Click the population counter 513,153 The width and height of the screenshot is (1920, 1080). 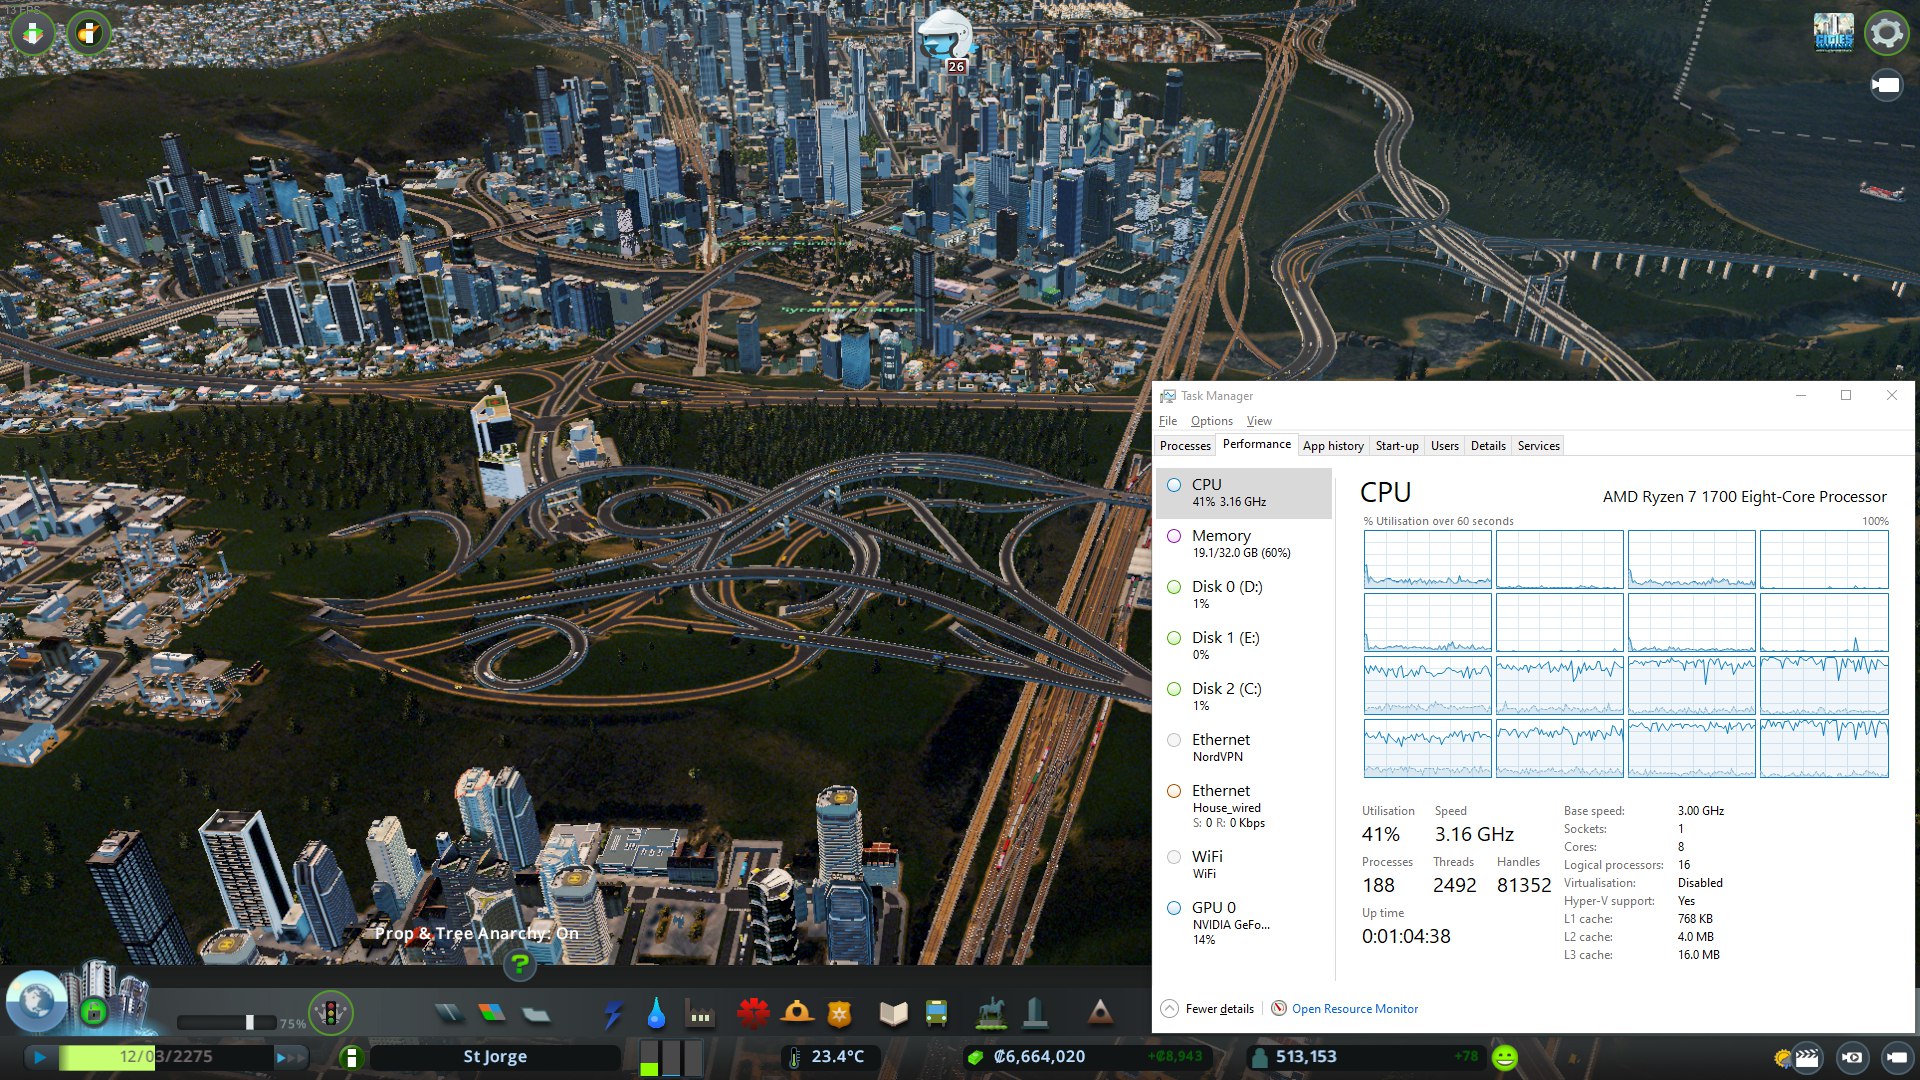tap(1306, 1057)
